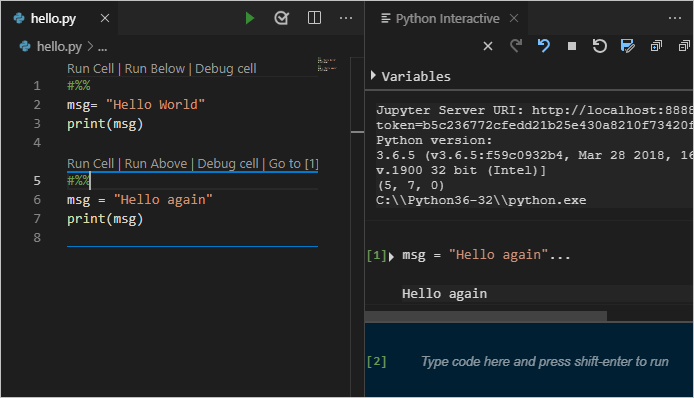Restart the IPython kernel icon
This screenshot has width=694, height=398.
tap(599, 46)
